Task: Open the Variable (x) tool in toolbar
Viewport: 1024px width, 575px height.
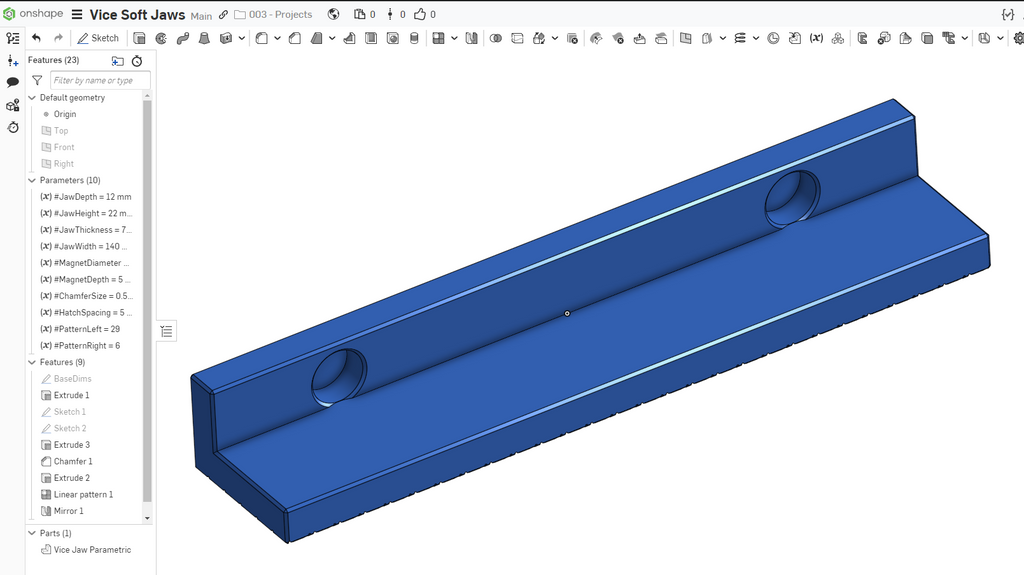Action: point(816,39)
